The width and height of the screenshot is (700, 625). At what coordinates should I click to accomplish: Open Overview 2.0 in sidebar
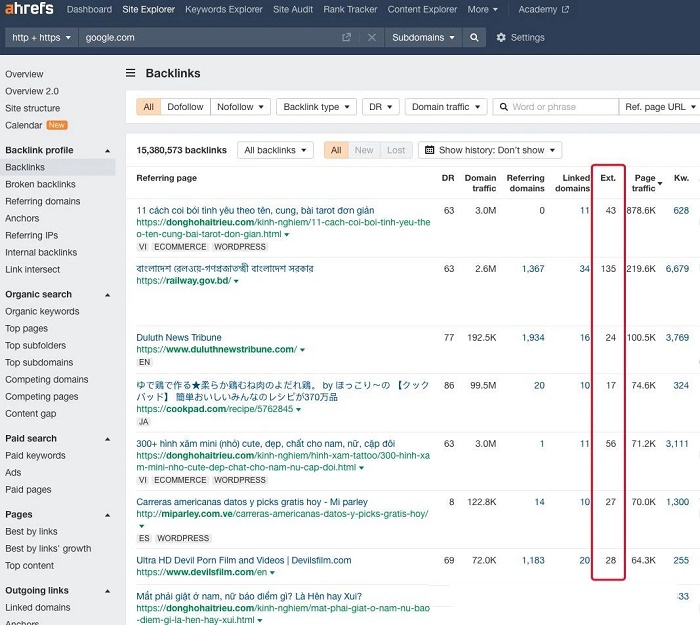point(32,91)
